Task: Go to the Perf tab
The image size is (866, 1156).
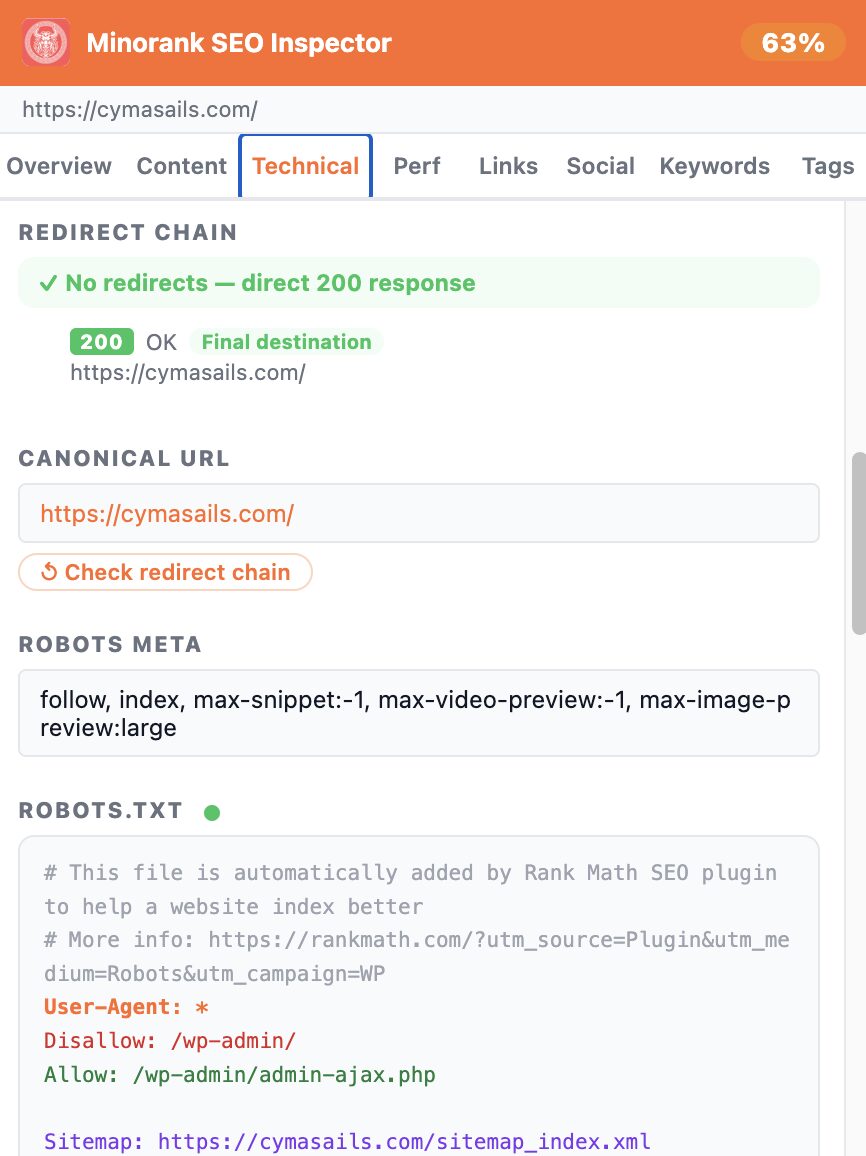Action: (x=416, y=166)
